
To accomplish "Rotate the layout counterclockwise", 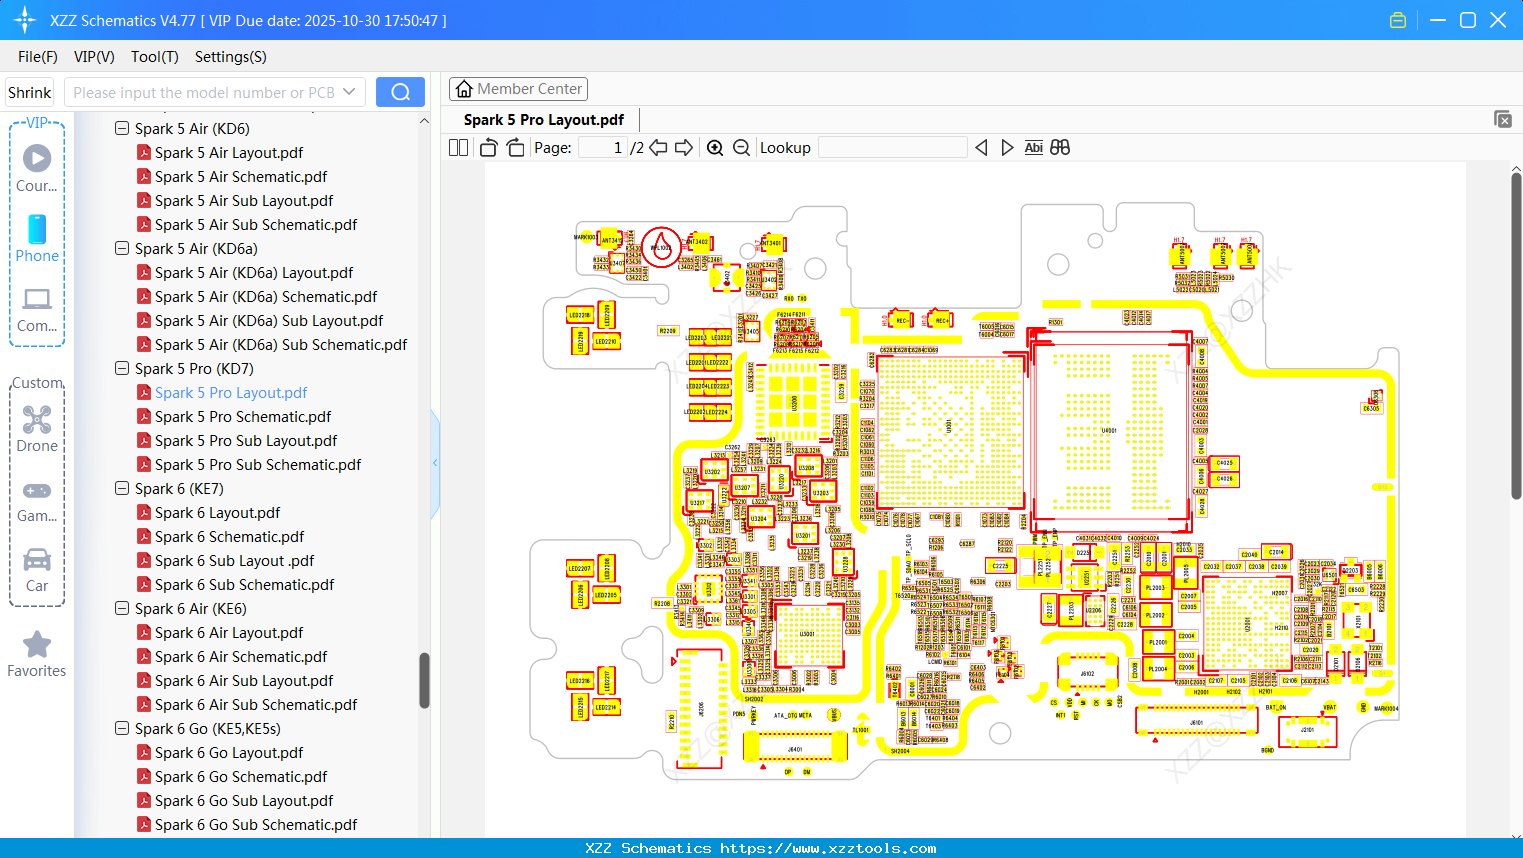I will click(487, 147).
